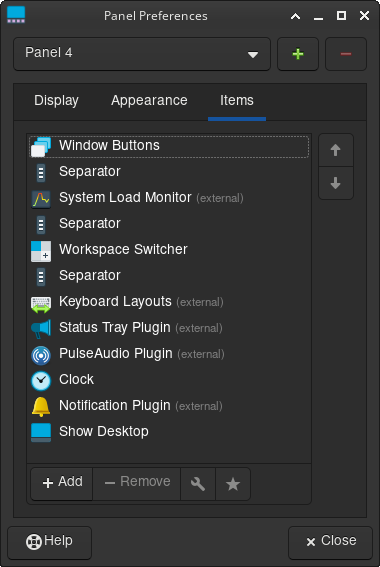380x567 pixels.
Task: Switch to the Appearance tab
Action: point(149,101)
